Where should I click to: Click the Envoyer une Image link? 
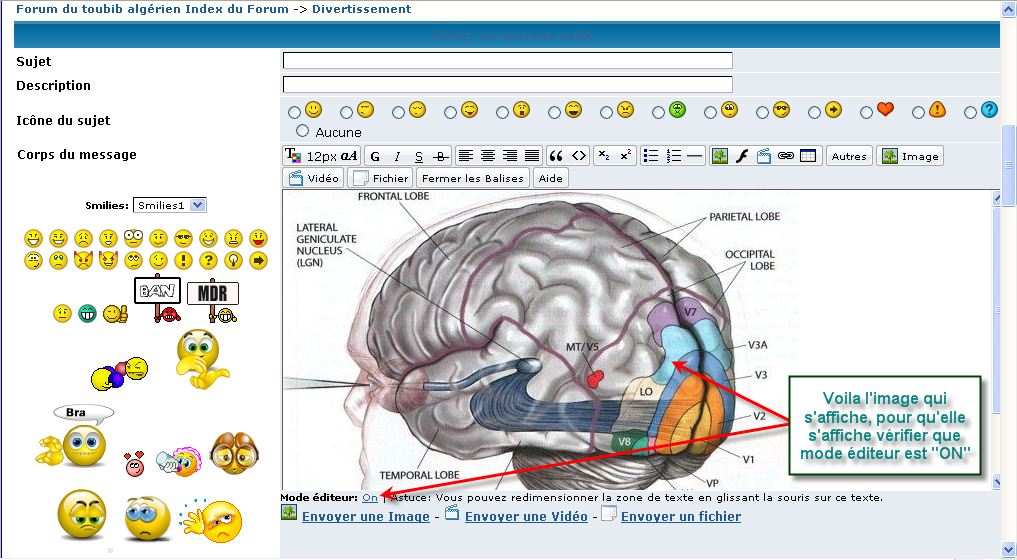(x=366, y=517)
